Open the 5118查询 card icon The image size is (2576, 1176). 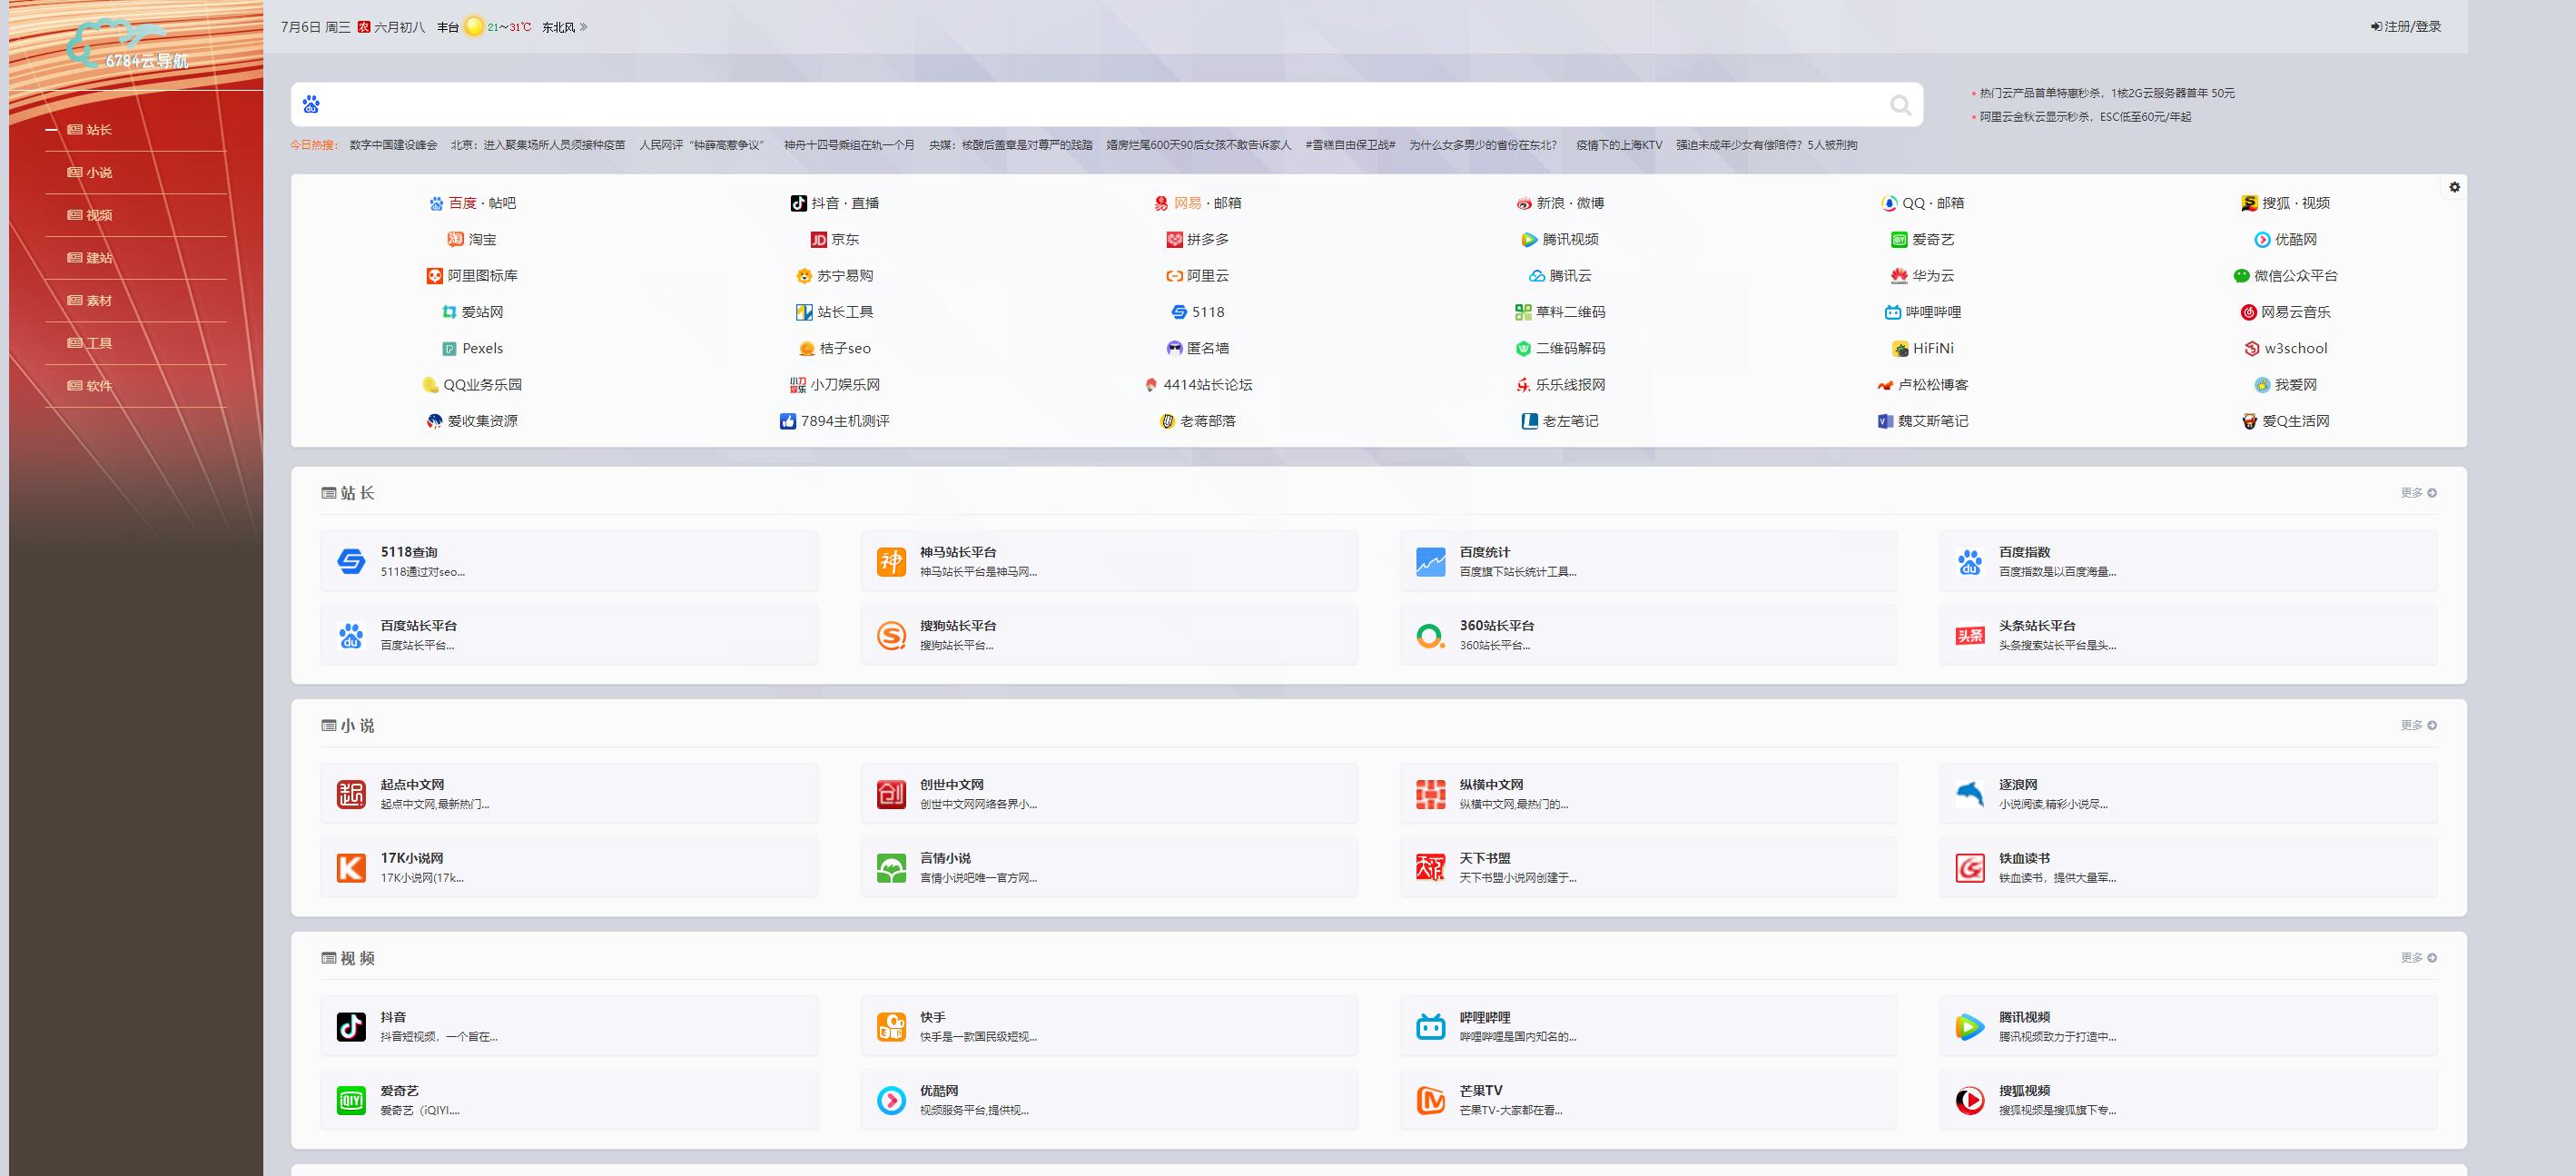(x=351, y=562)
